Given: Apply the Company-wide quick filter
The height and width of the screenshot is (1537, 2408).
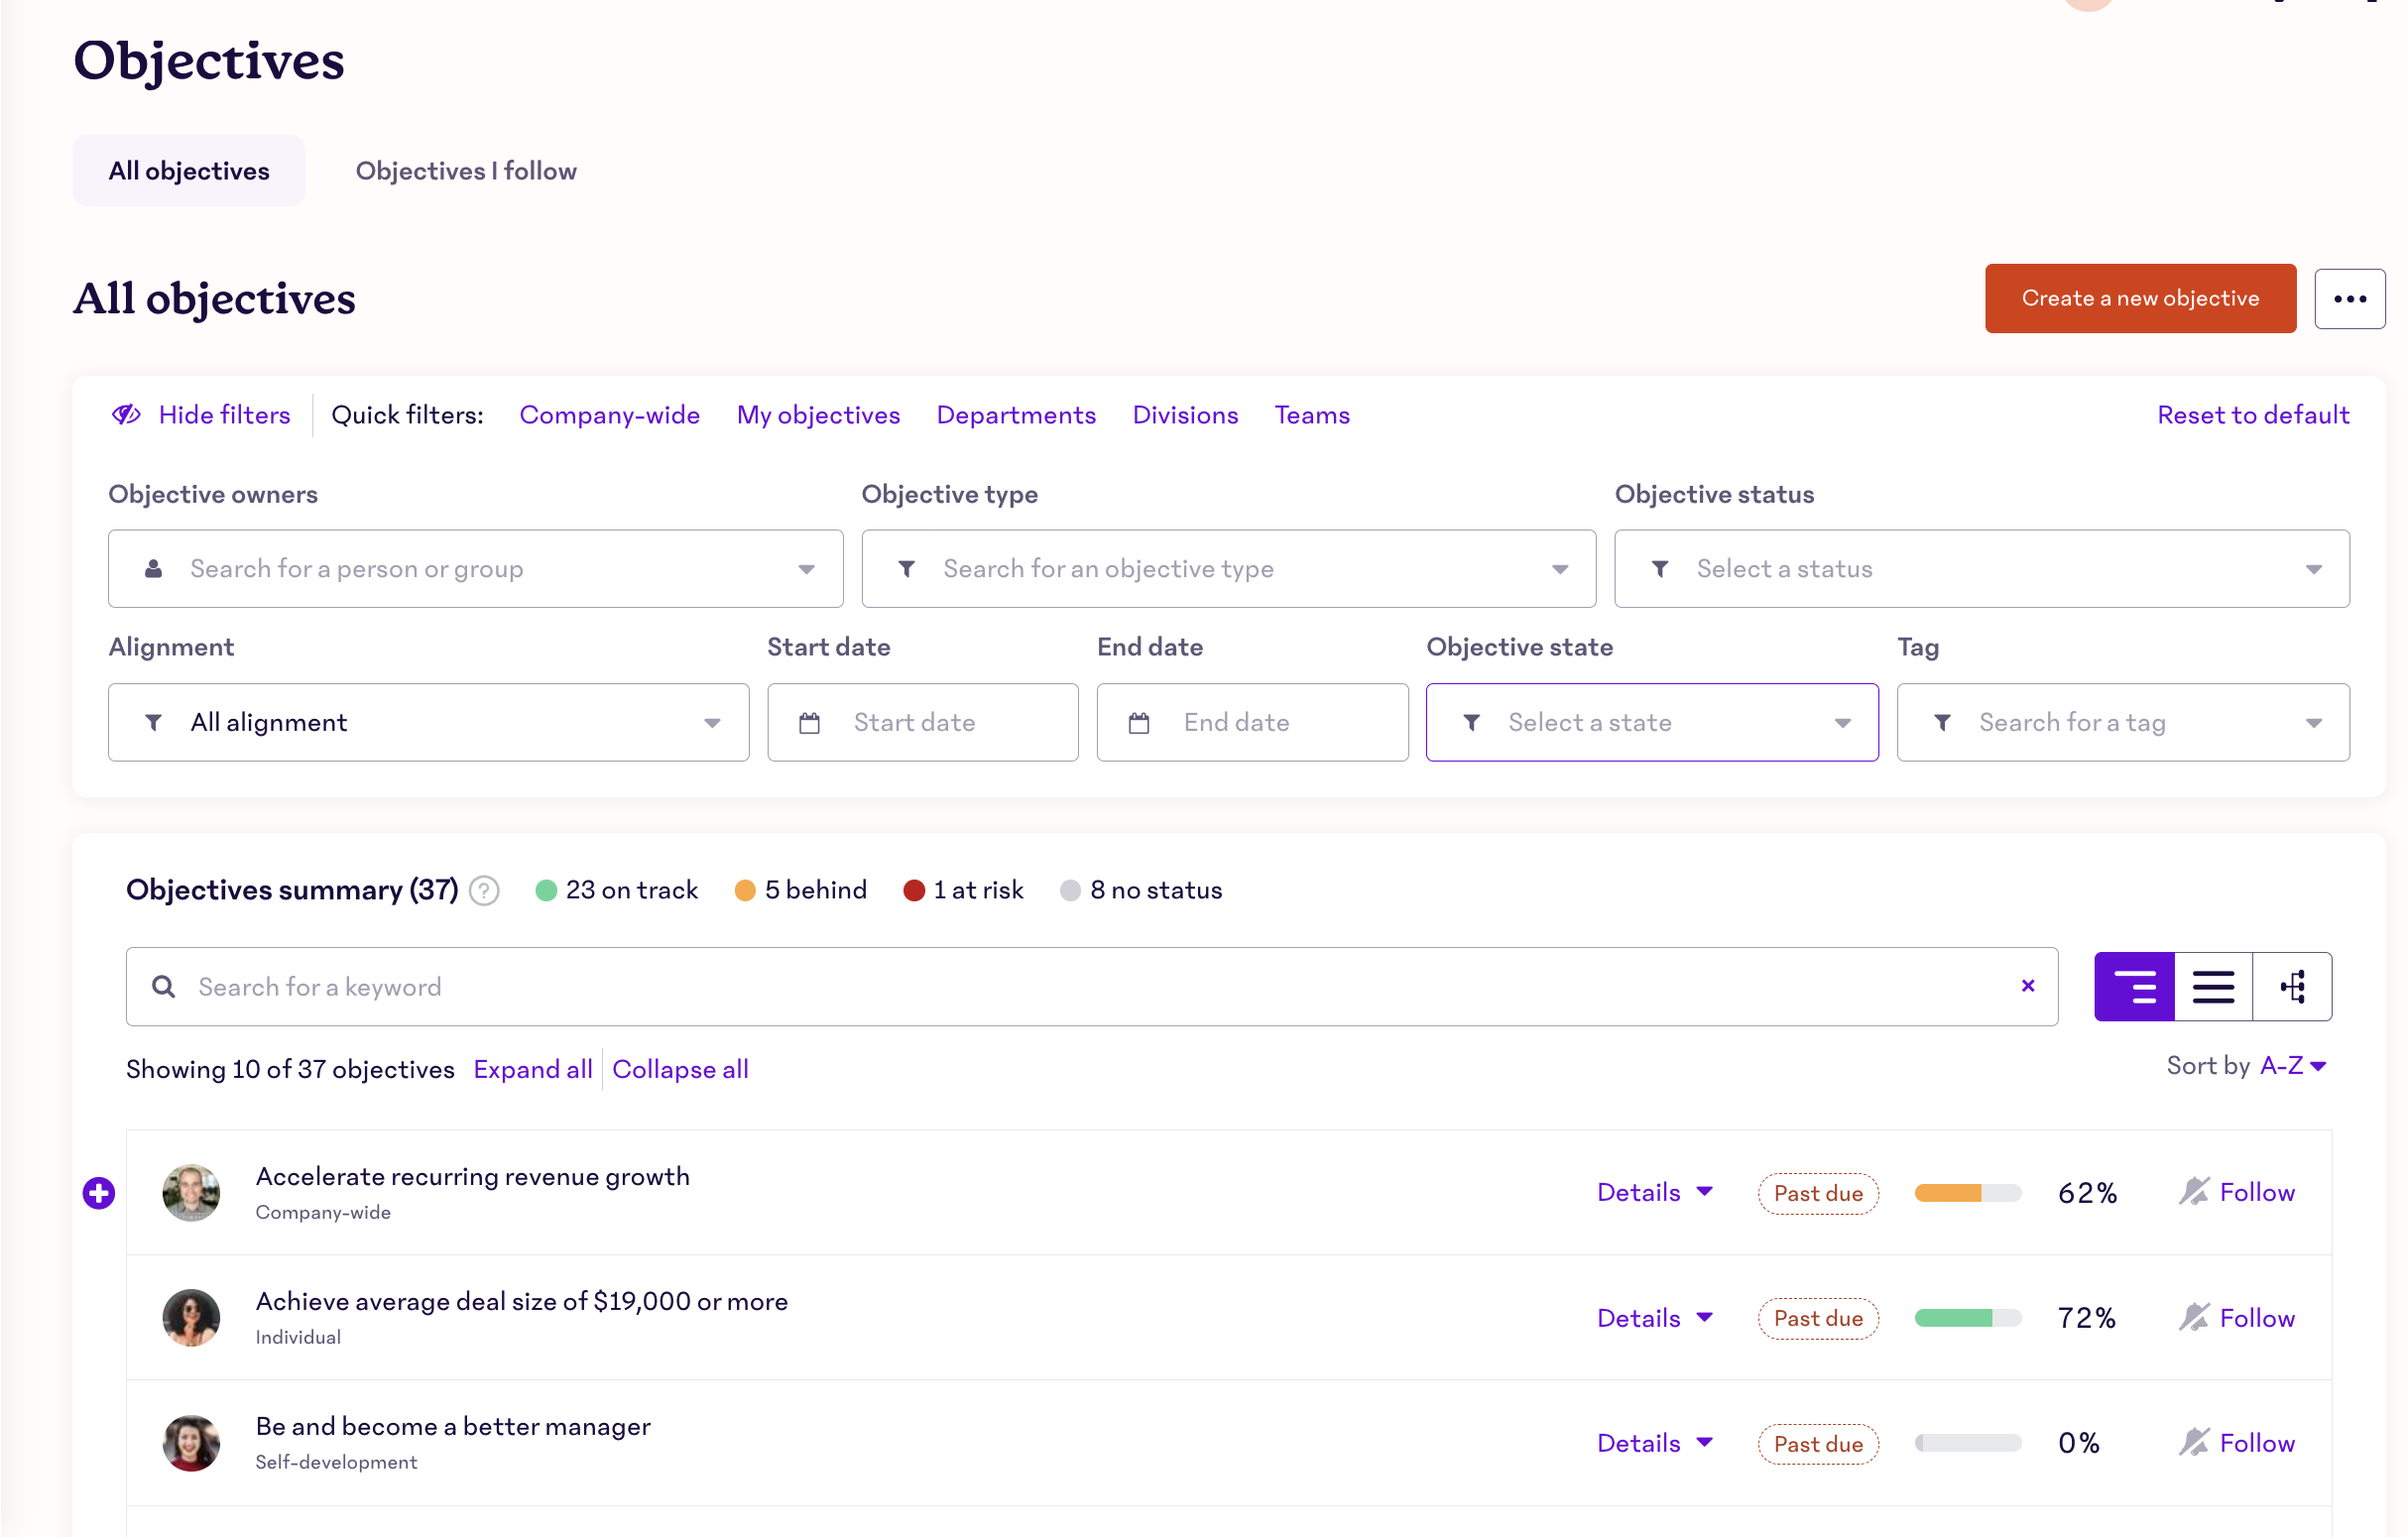Looking at the screenshot, I should pyautogui.click(x=609, y=415).
